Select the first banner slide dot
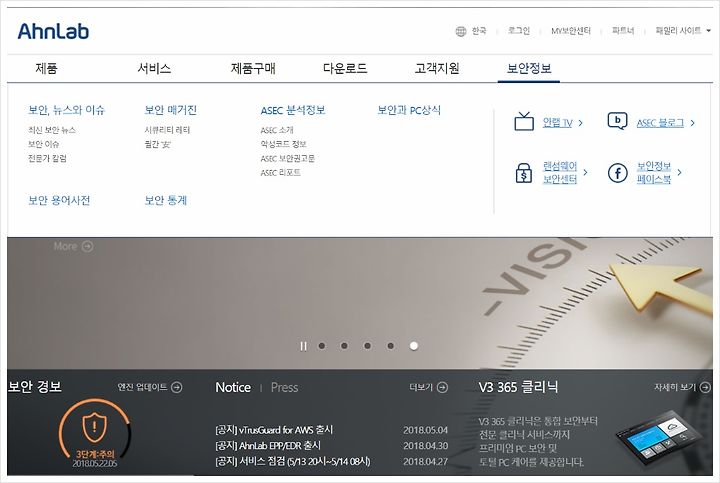This screenshot has width=720, height=483. click(322, 346)
